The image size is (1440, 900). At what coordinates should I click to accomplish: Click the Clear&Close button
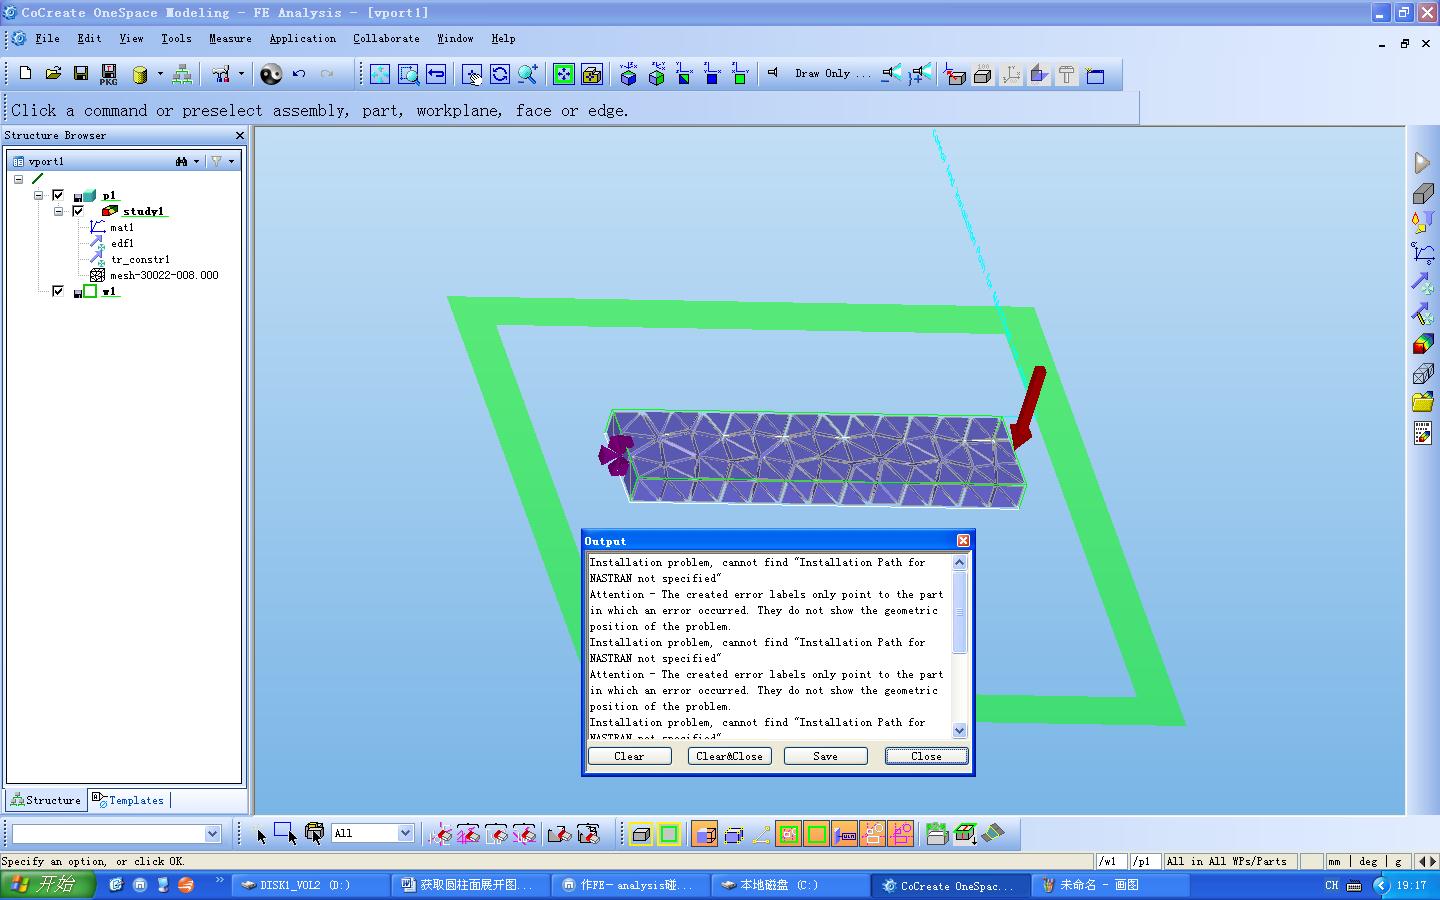pos(729,756)
